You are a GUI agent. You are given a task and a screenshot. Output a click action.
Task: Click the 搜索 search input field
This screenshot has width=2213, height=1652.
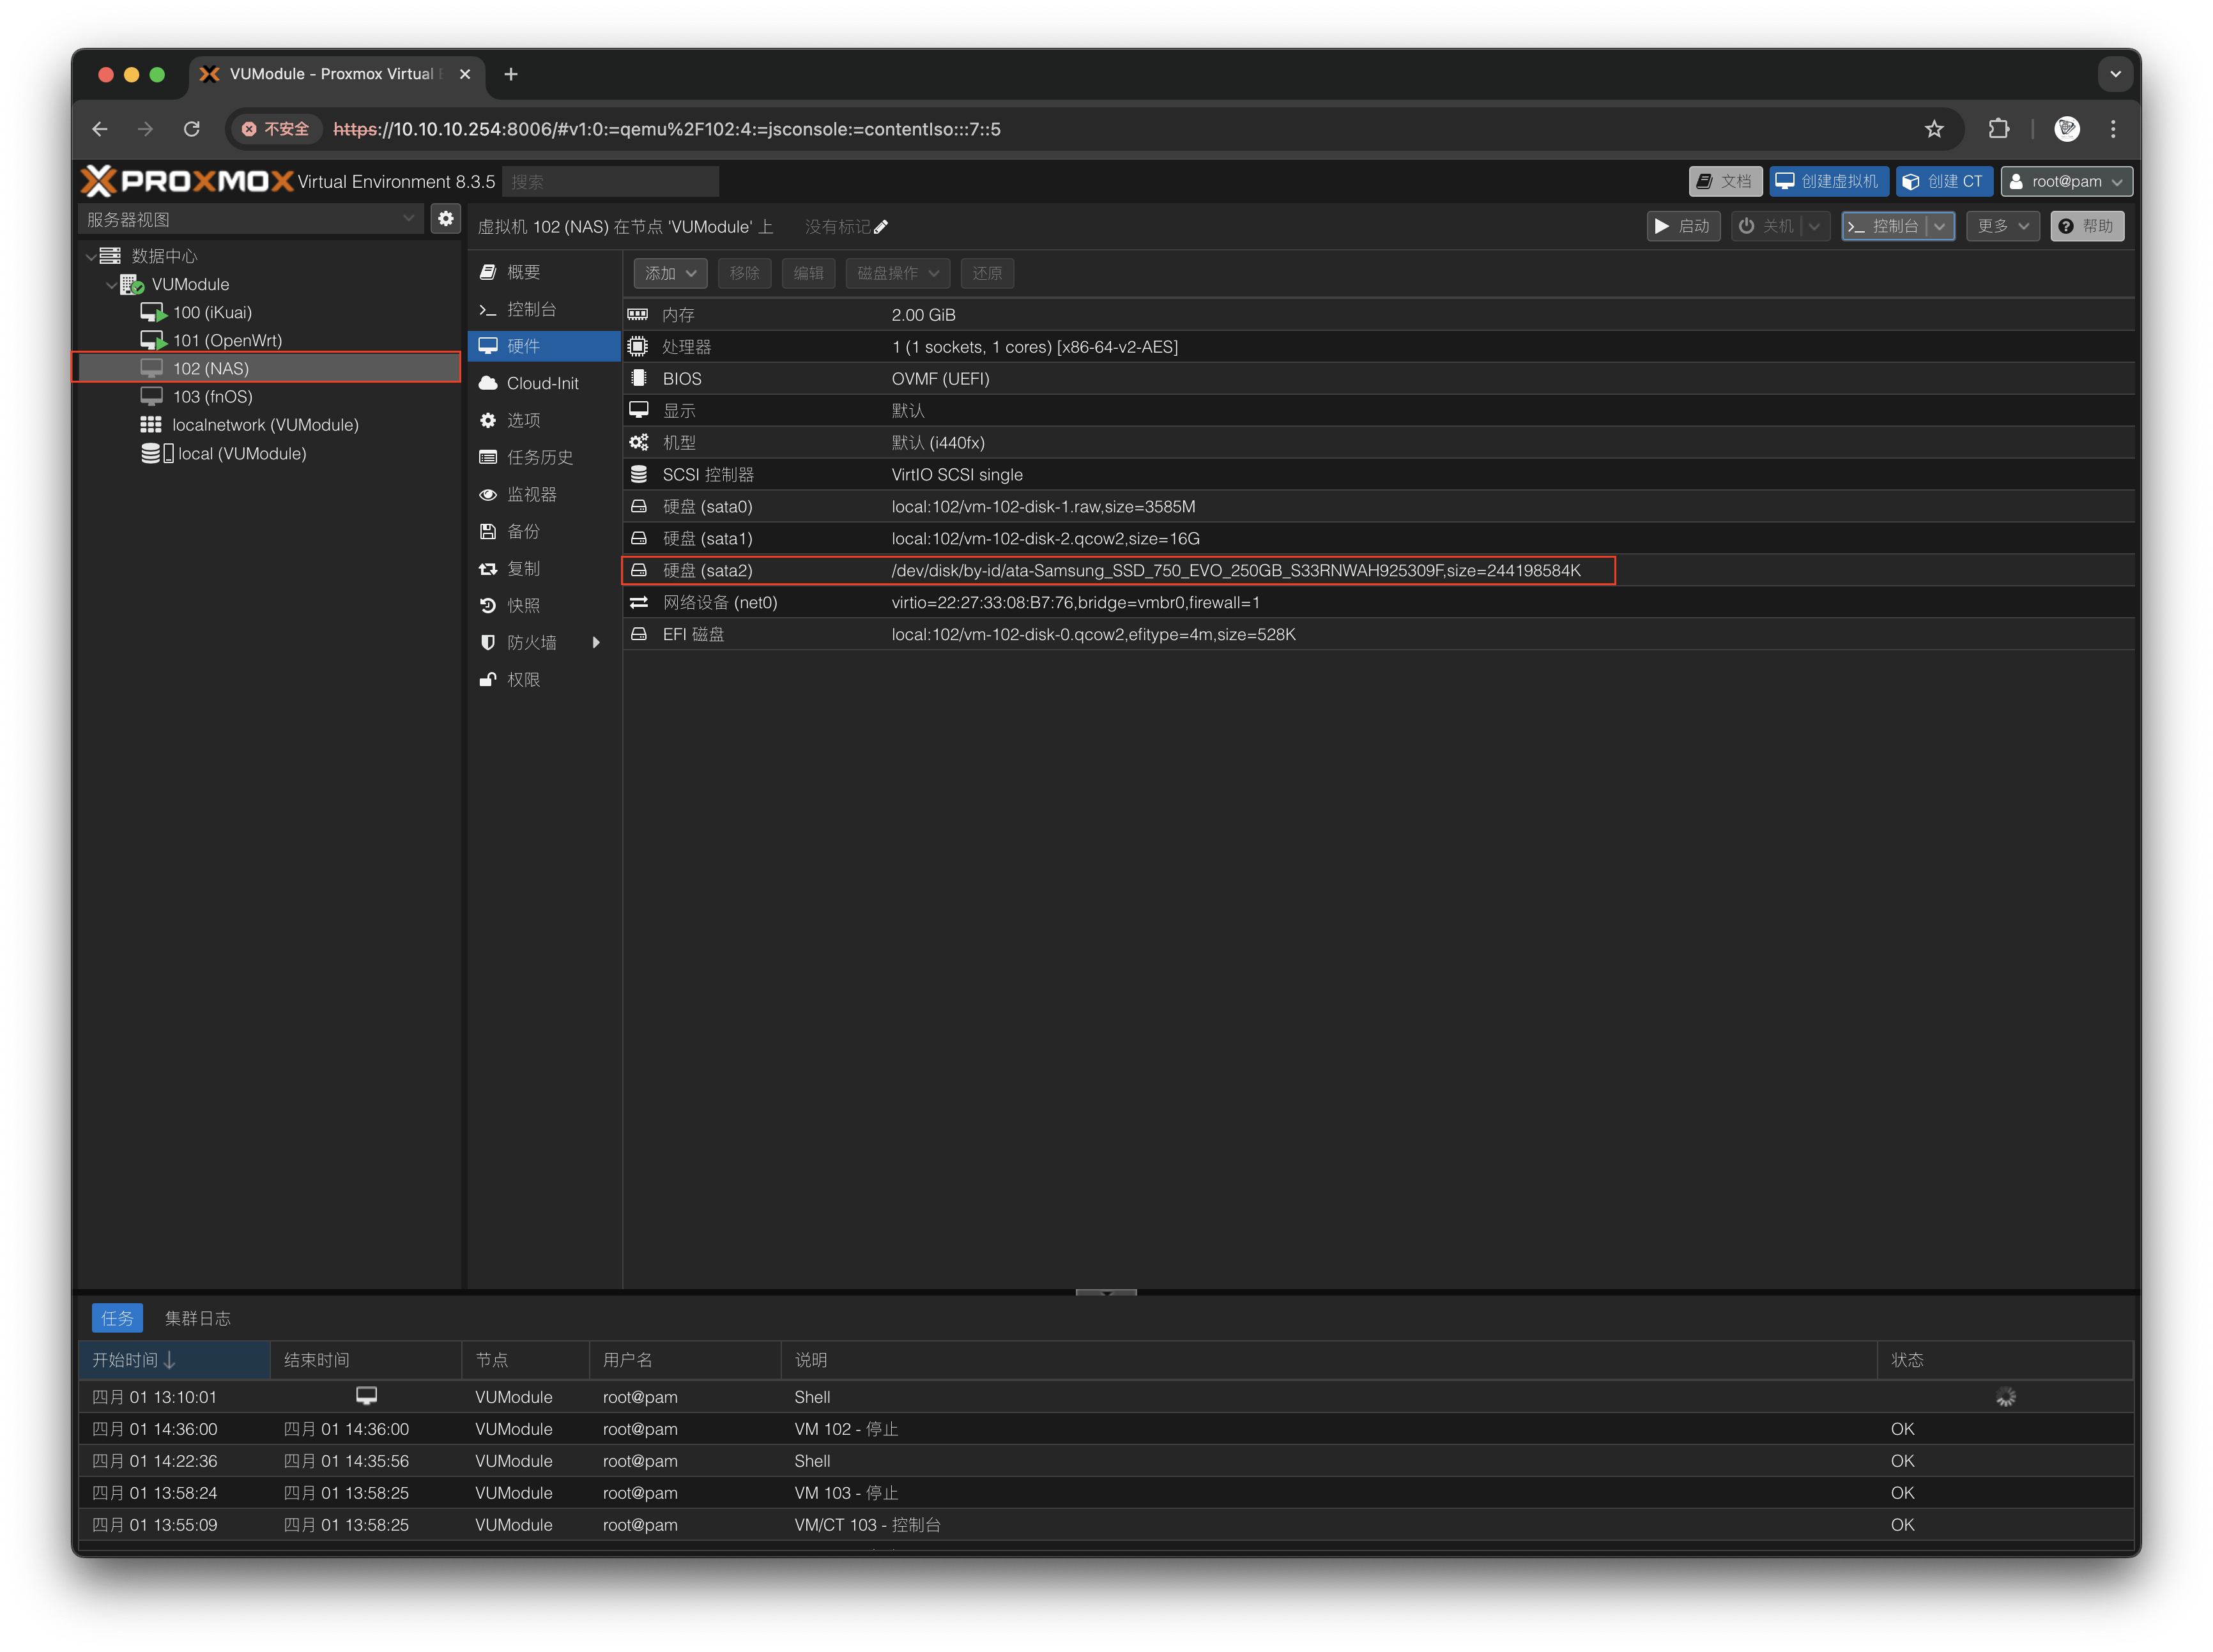click(x=610, y=182)
